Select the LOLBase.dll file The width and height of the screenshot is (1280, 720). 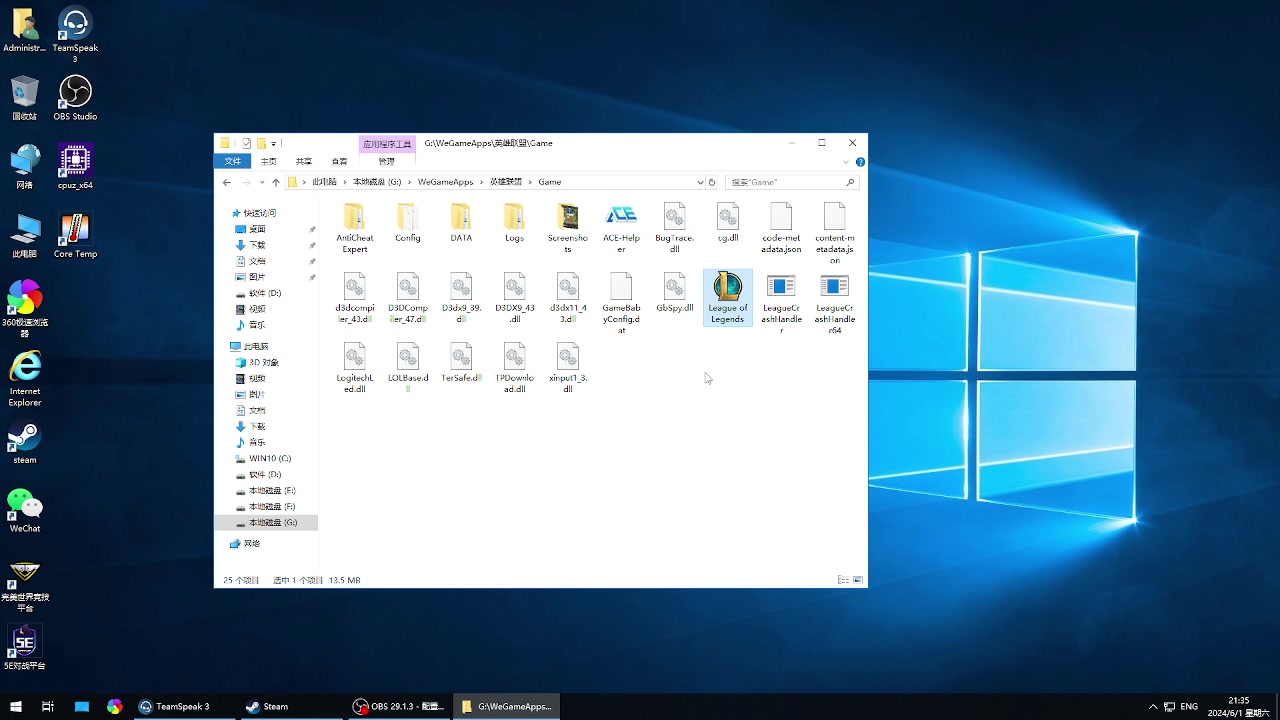[x=407, y=368]
